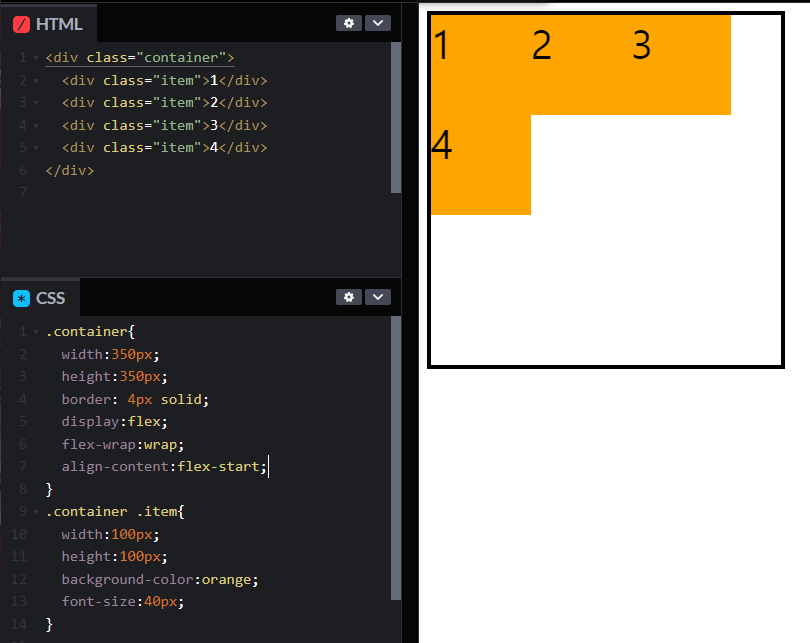Collapse the fold arrow on HTML line 5
This screenshot has height=643, width=810.
tap(36, 148)
